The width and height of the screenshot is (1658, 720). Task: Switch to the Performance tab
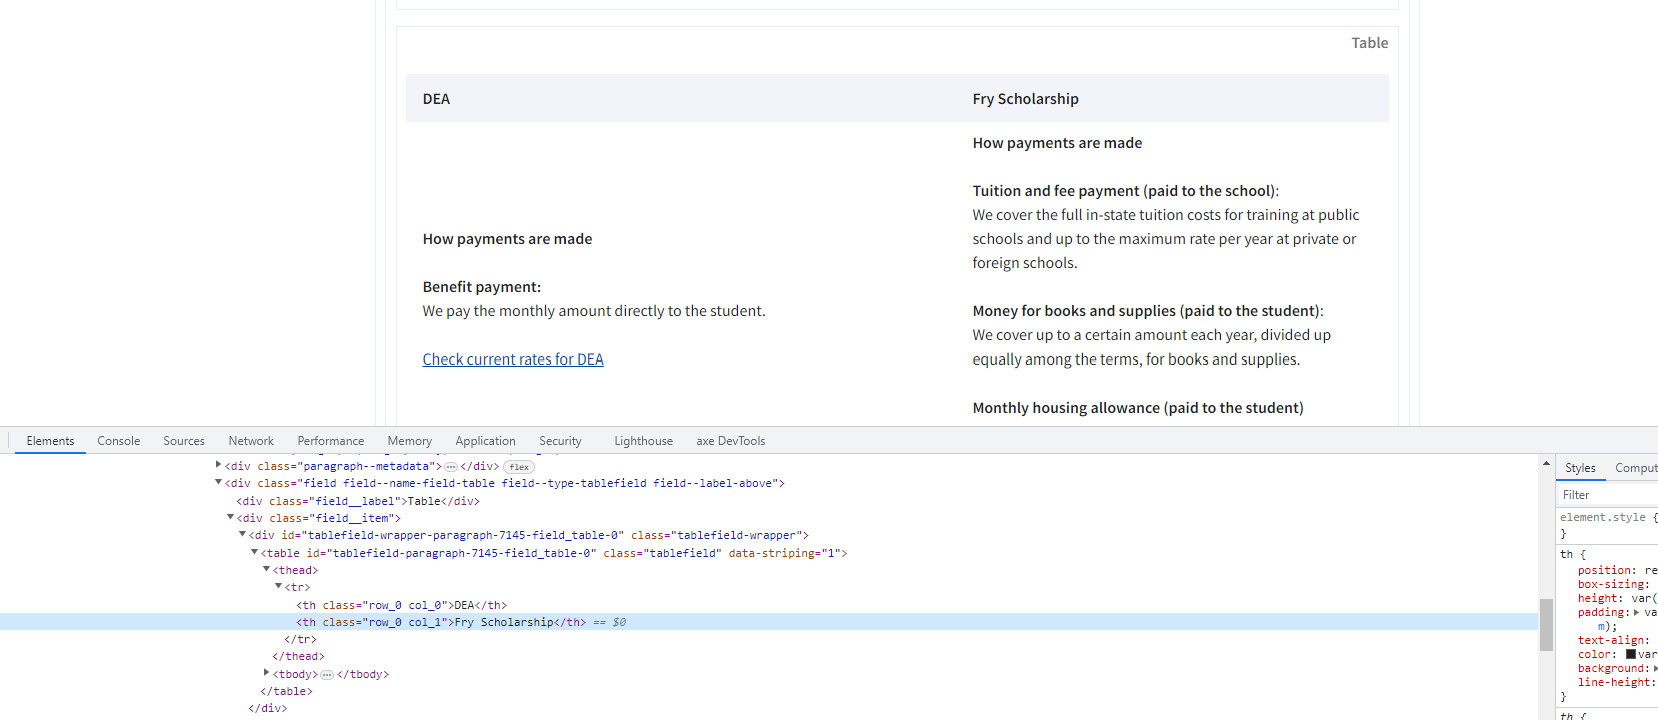click(x=330, y=441)
